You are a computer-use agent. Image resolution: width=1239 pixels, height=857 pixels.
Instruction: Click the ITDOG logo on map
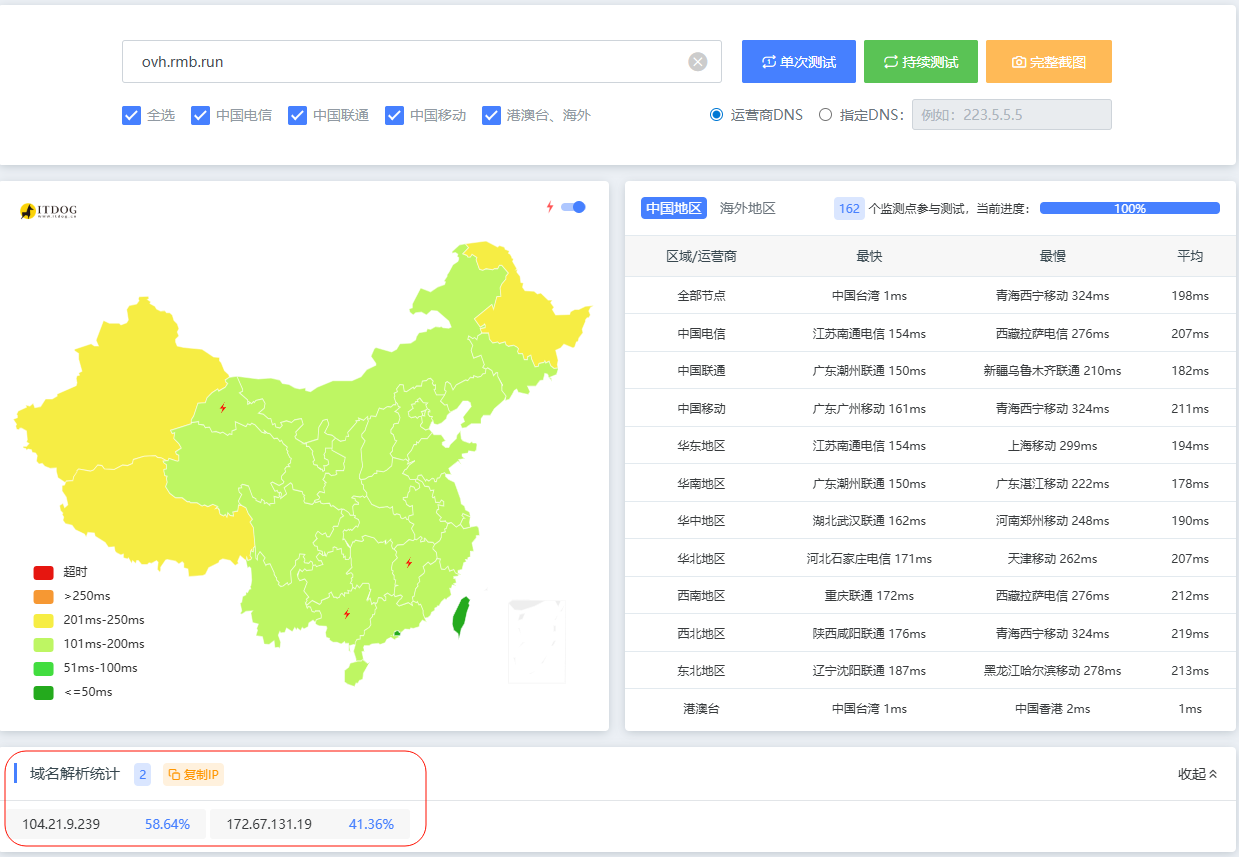click(x=48, y=211)
